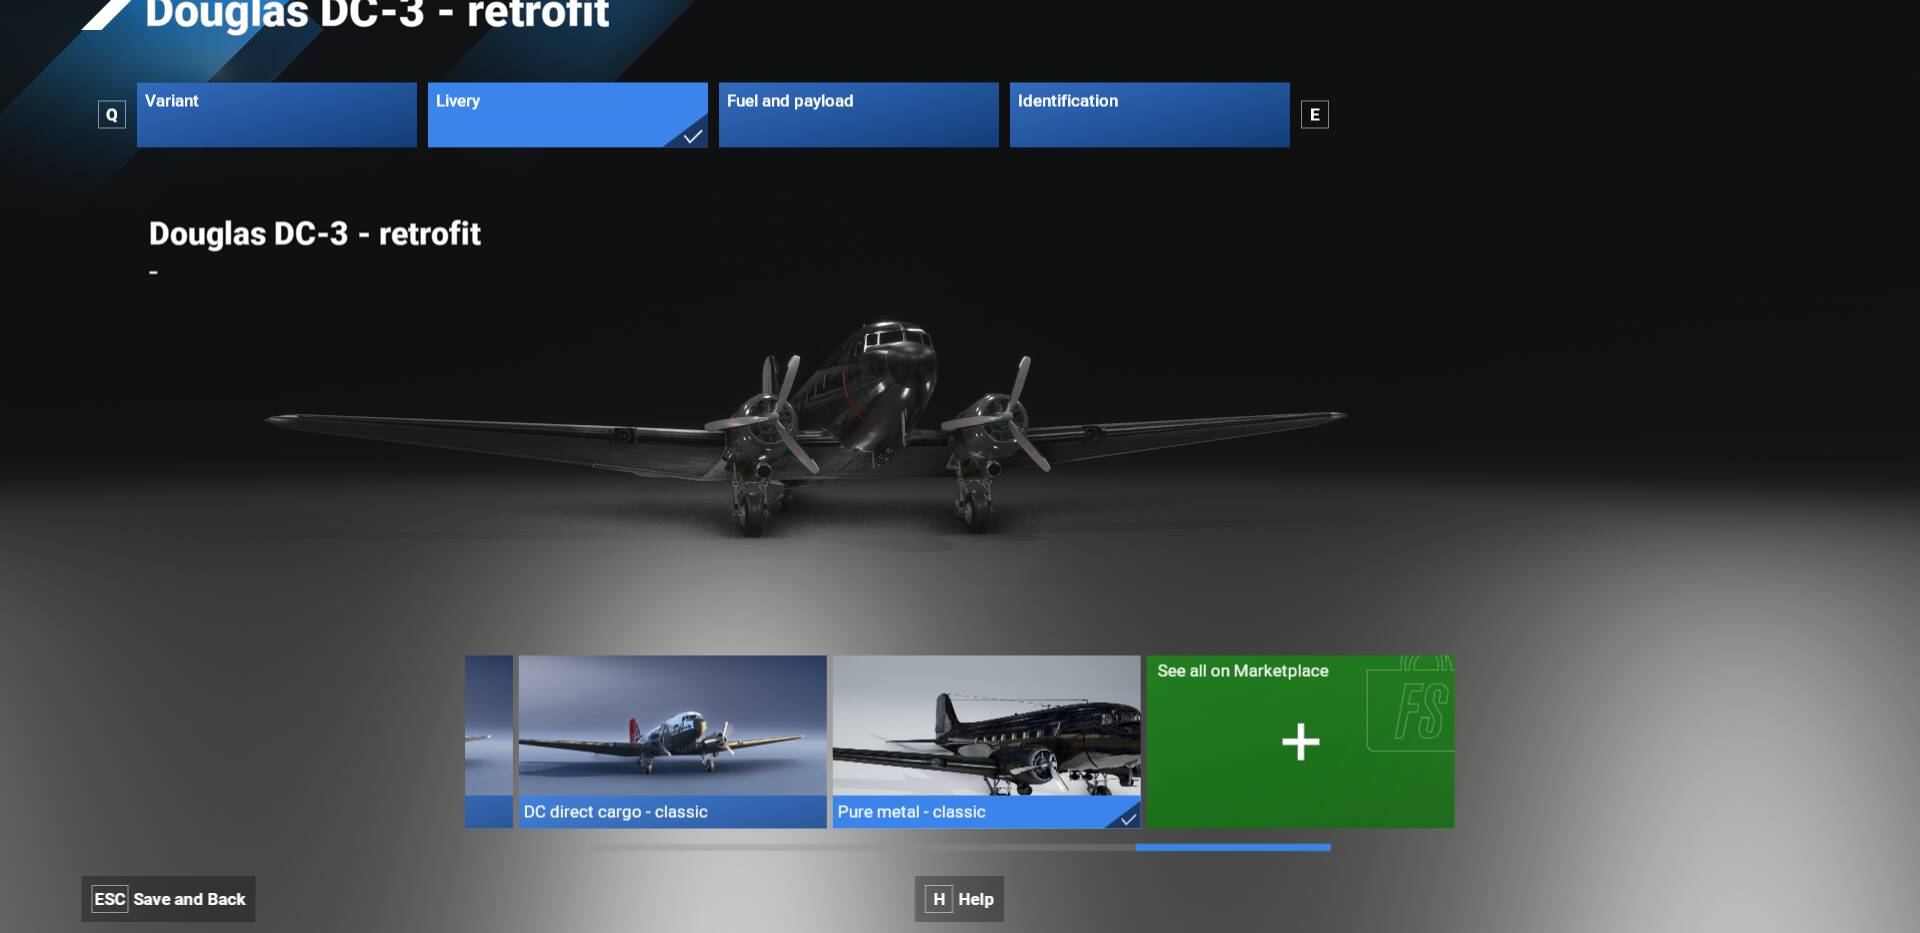Viewport: 1920px width, 933px height.
Task: Choose the Pure metal - classic livery
Action: [987, 742]
